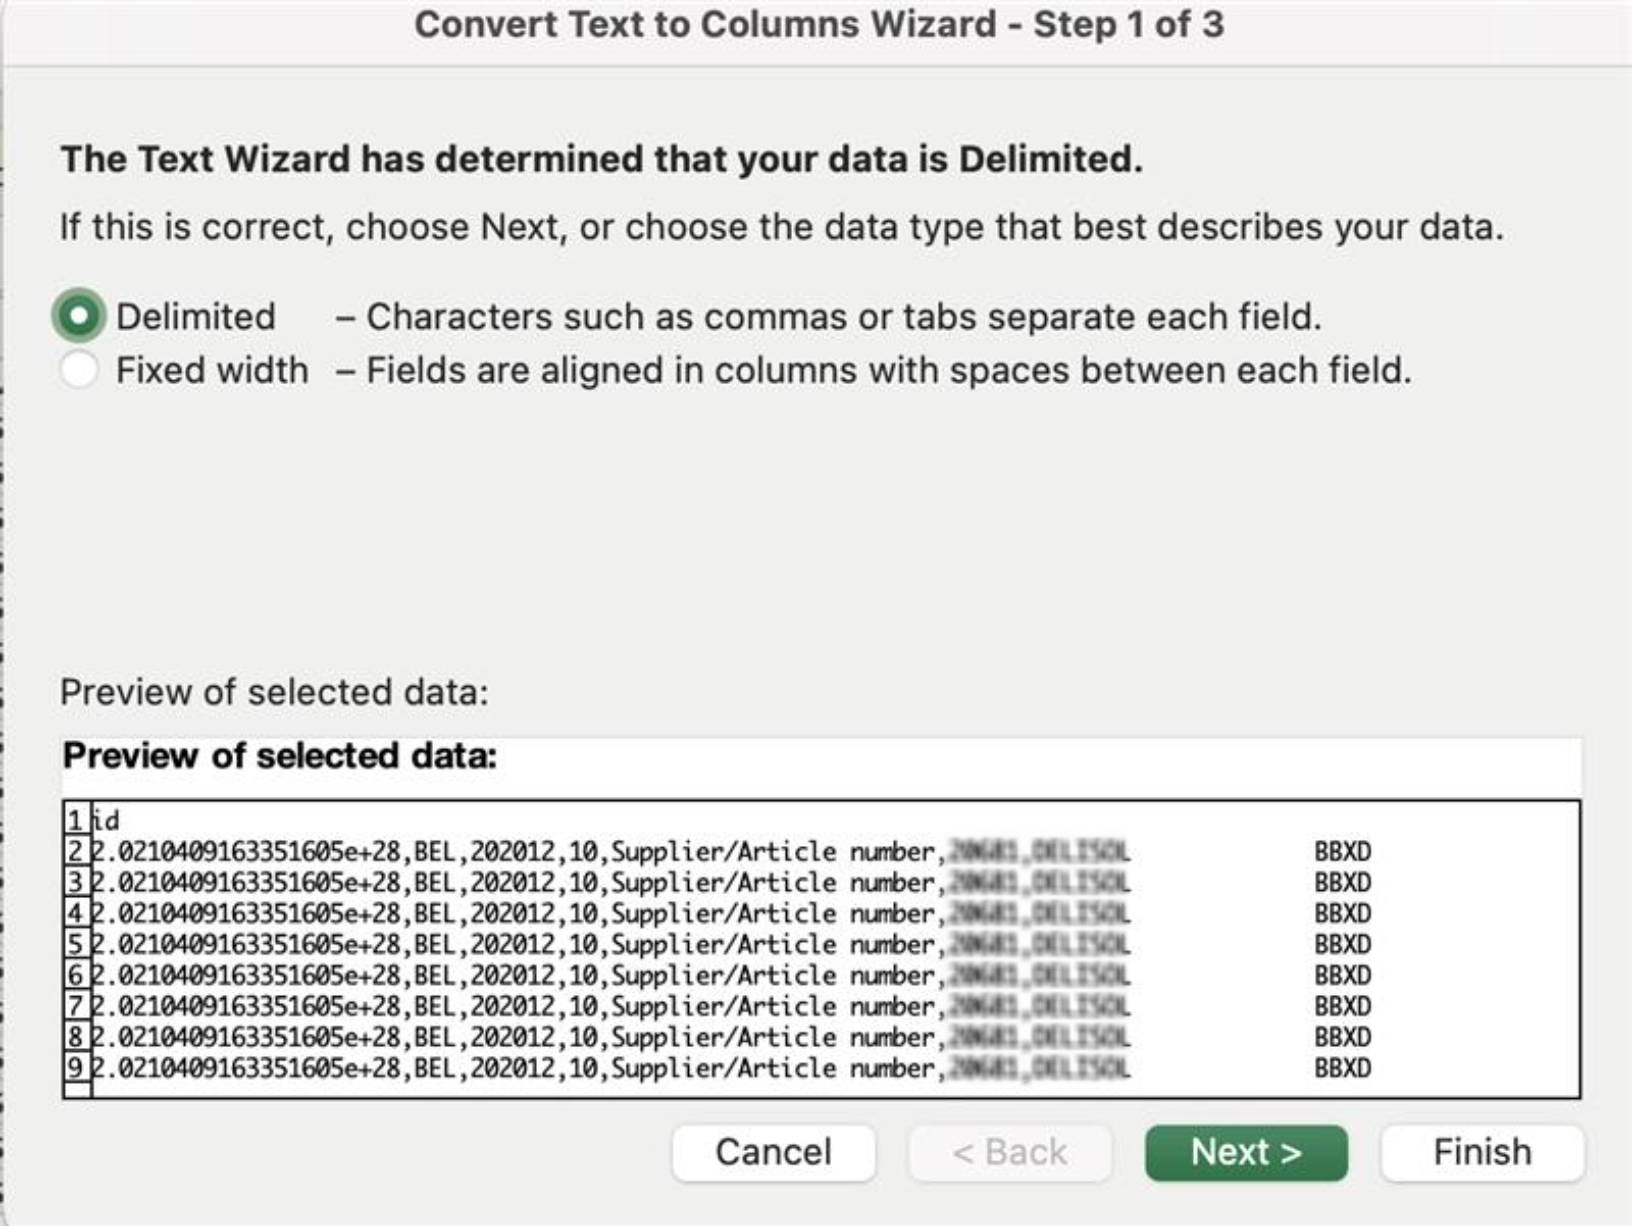Click inside the data preview area
This screenshot has width=1632, height=1226.
700,950
